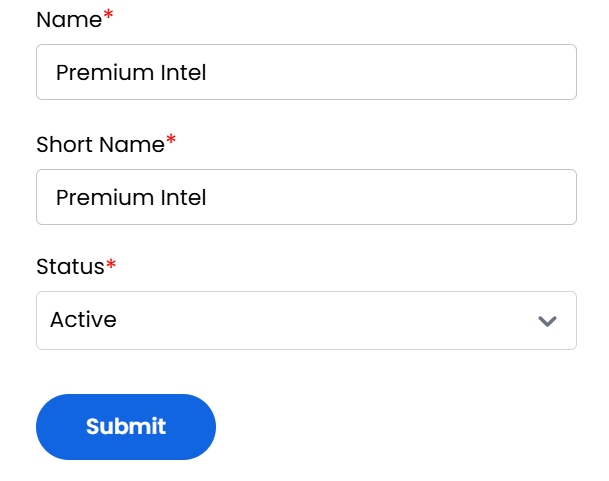Expand the Status dropdown chevron arrow
This screenshot has width=609, height=481.
[546, 321]
